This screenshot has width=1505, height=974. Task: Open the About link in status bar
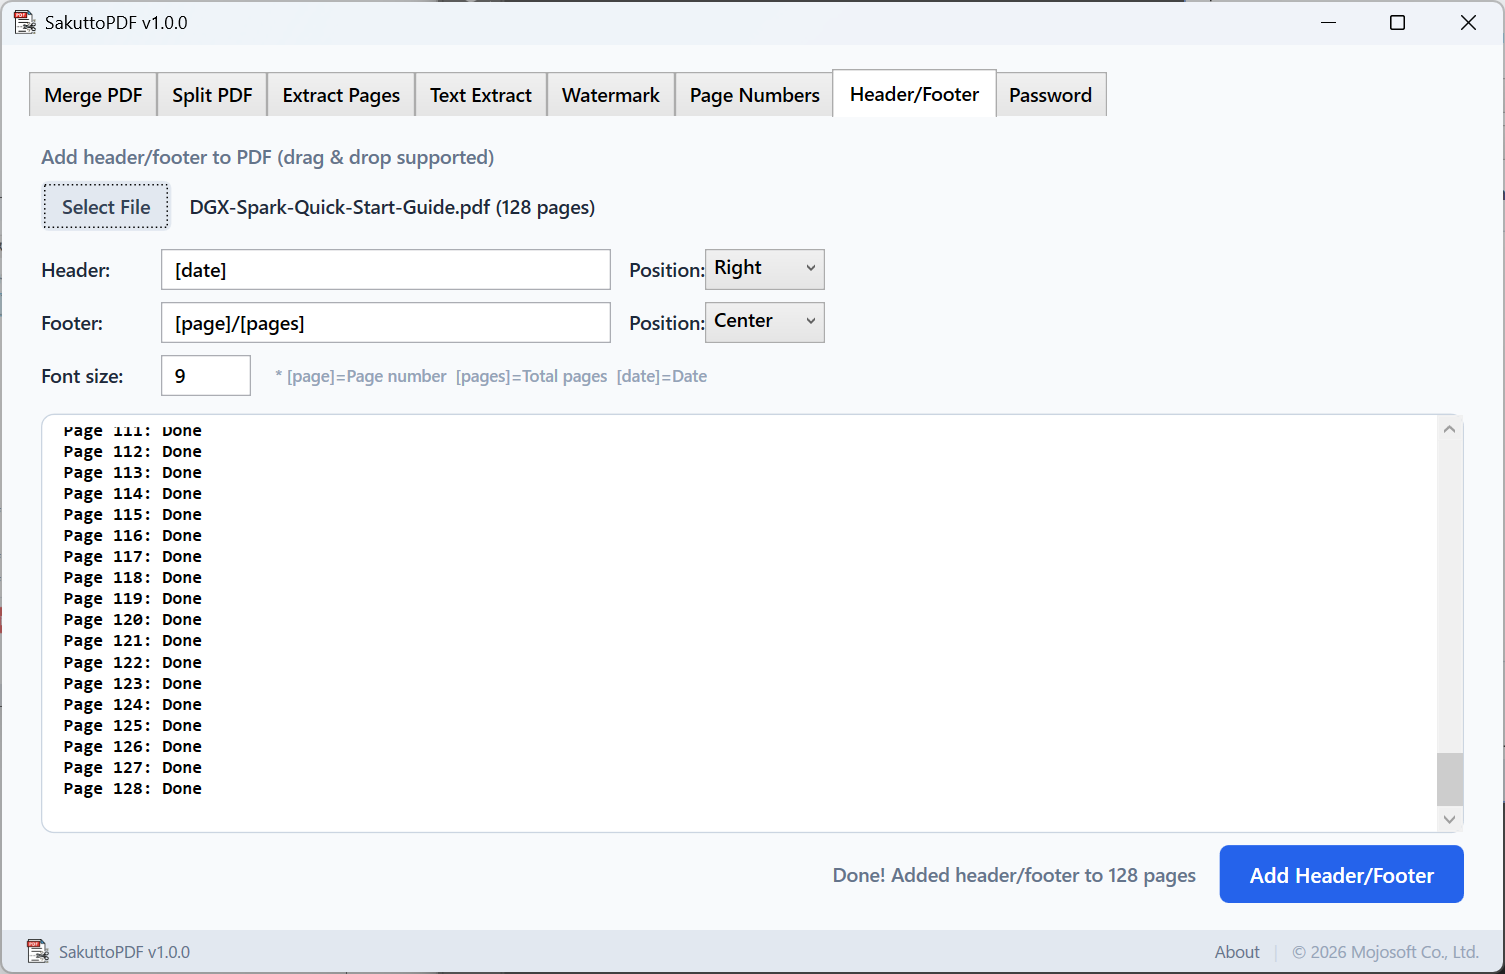[x=1236, y=952]
